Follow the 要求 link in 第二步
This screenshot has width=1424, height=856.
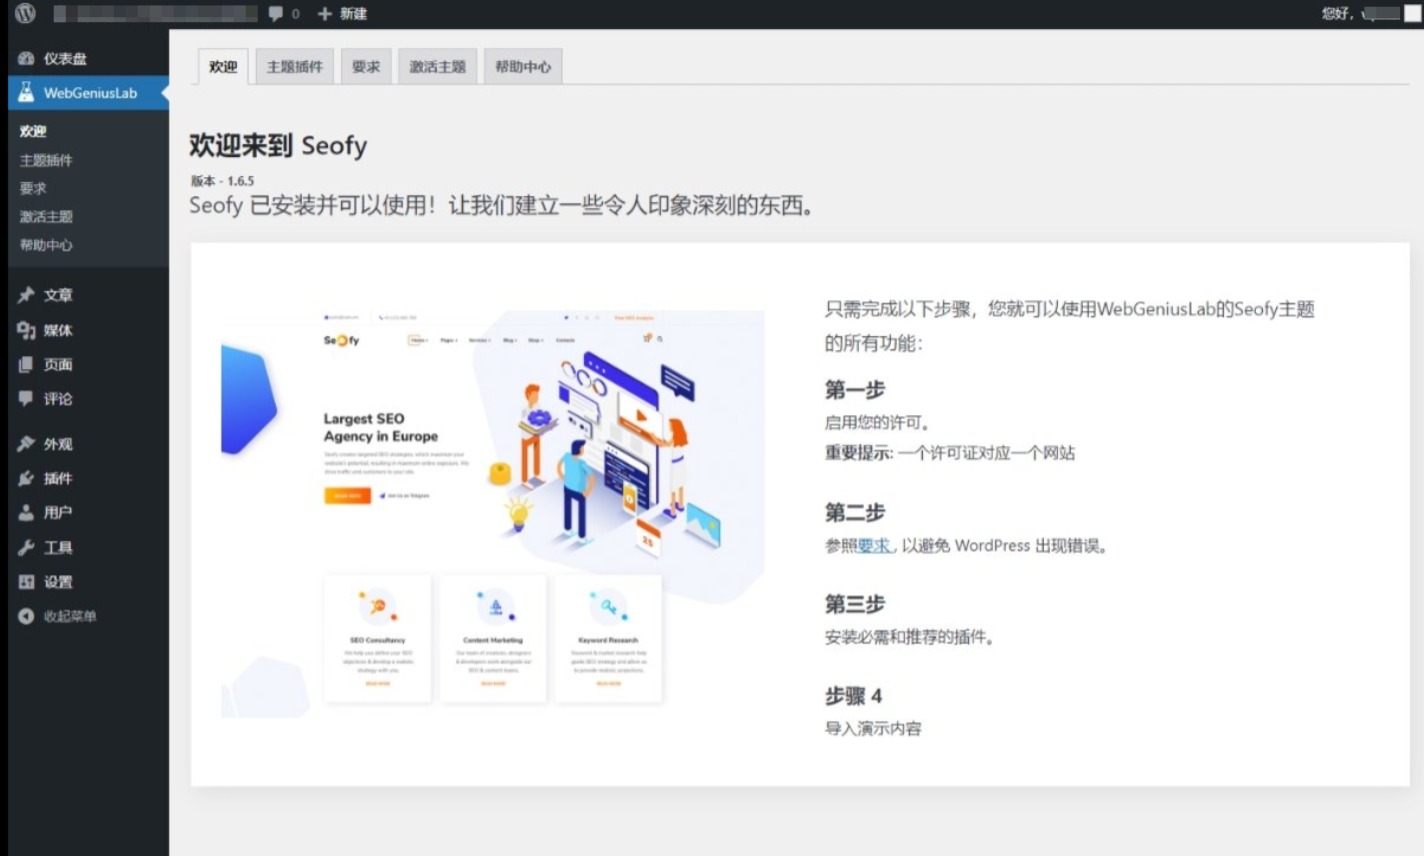[873, 546]
